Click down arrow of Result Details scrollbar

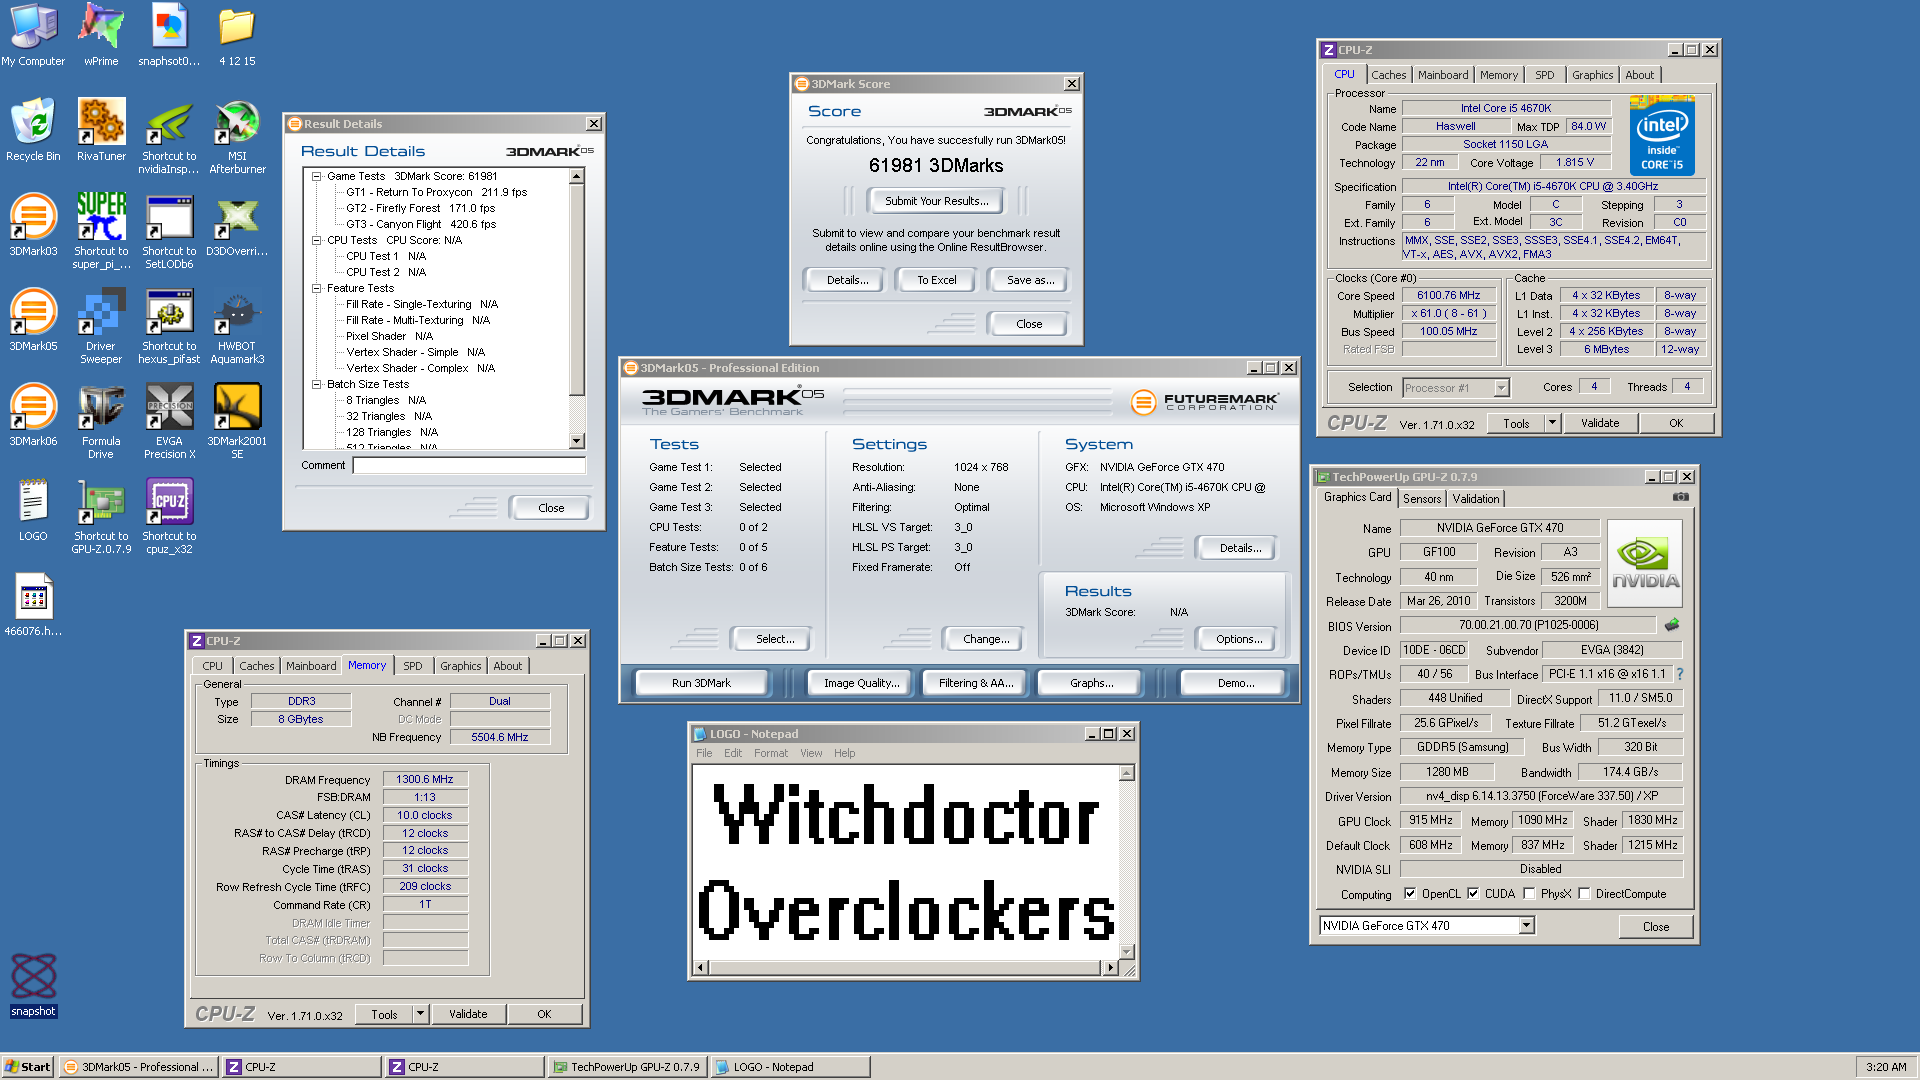click(x=576, y=441)
